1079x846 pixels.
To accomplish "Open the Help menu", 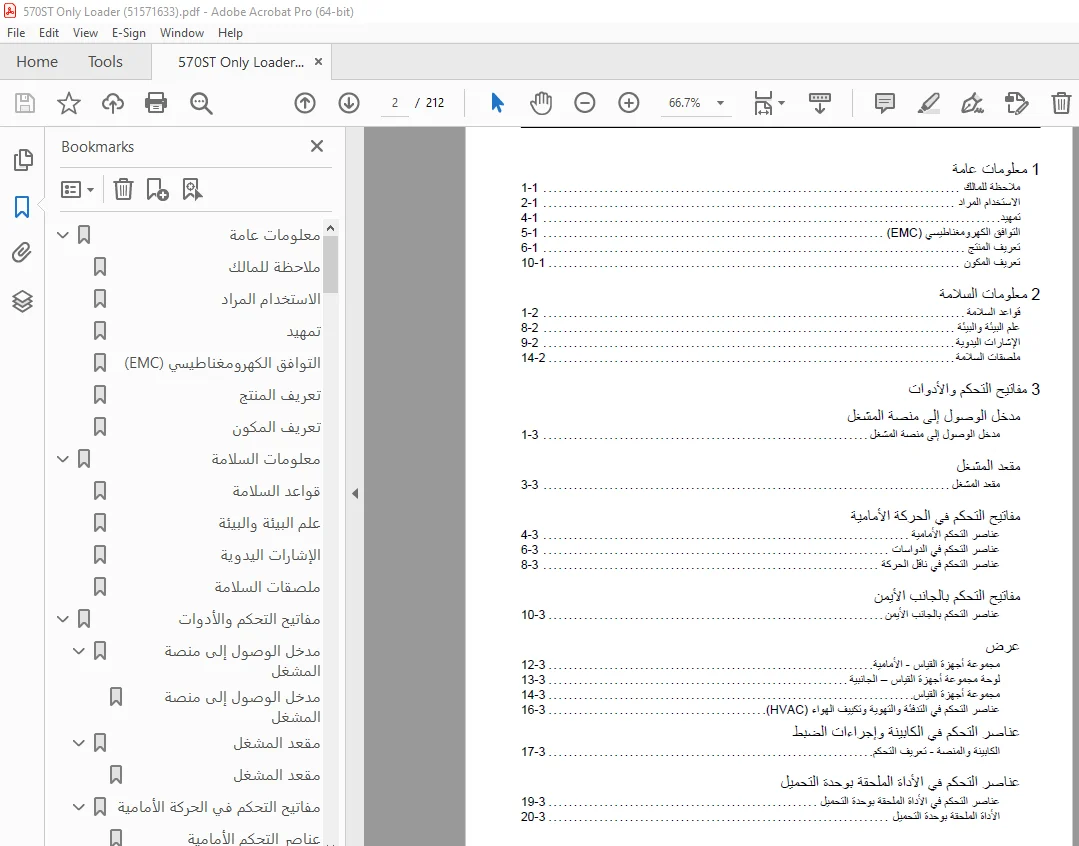I will point(231,32).
